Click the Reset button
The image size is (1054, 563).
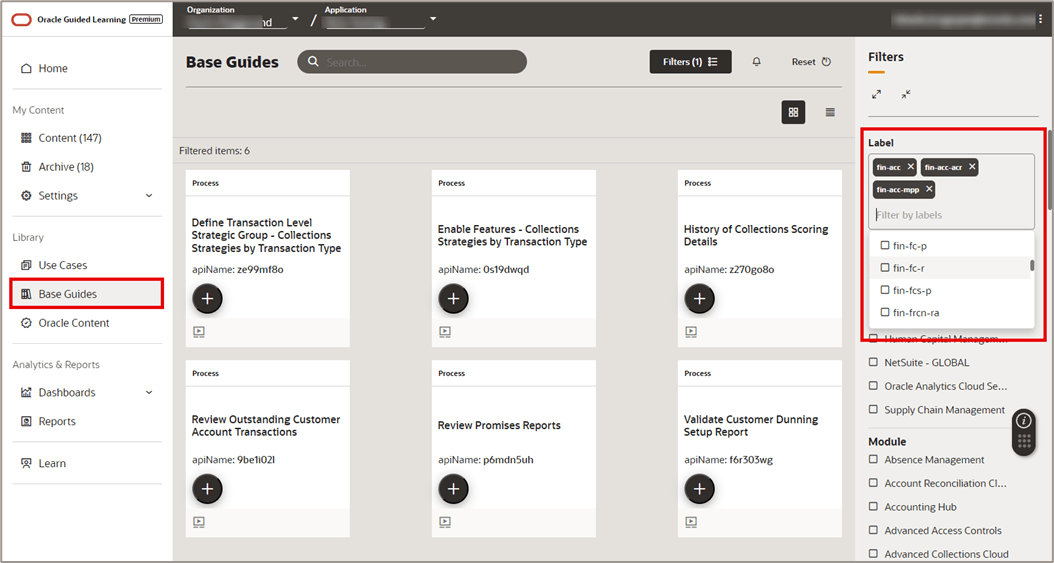[x=811, y=62]
